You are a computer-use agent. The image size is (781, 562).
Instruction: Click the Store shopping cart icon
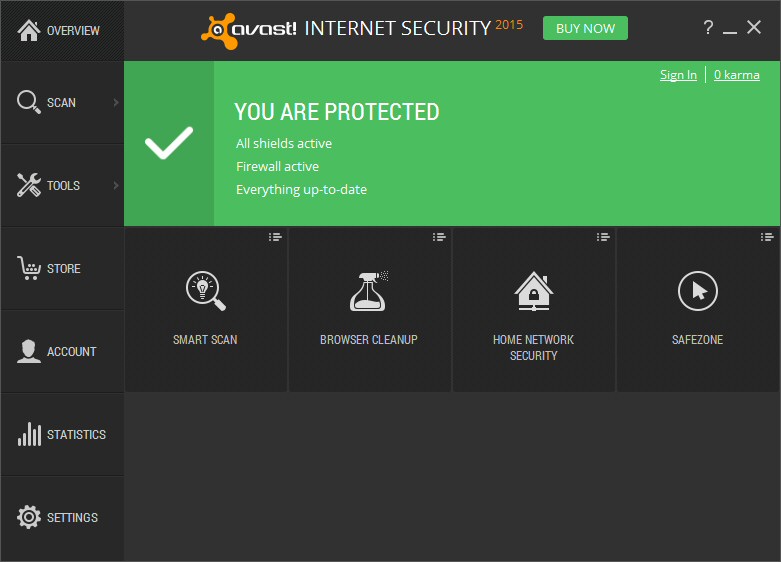pyautogui.click(x=29, y=268)
